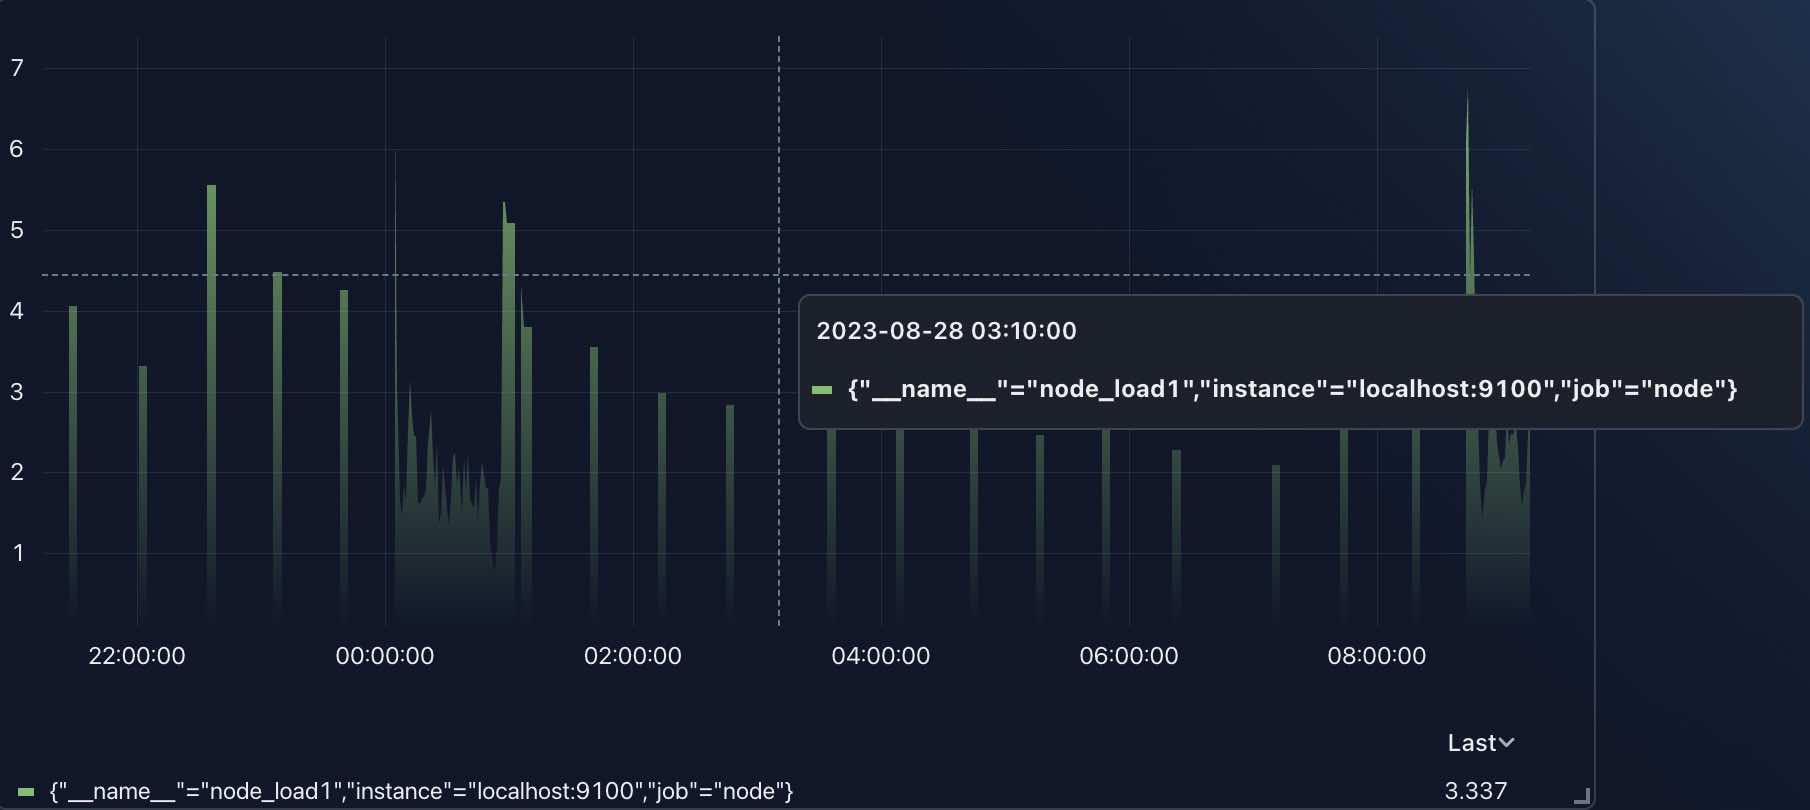The height and width of the screenshot is (810, 1810).
Task: Click the y-axis label 4
Action: pos(17,311)
